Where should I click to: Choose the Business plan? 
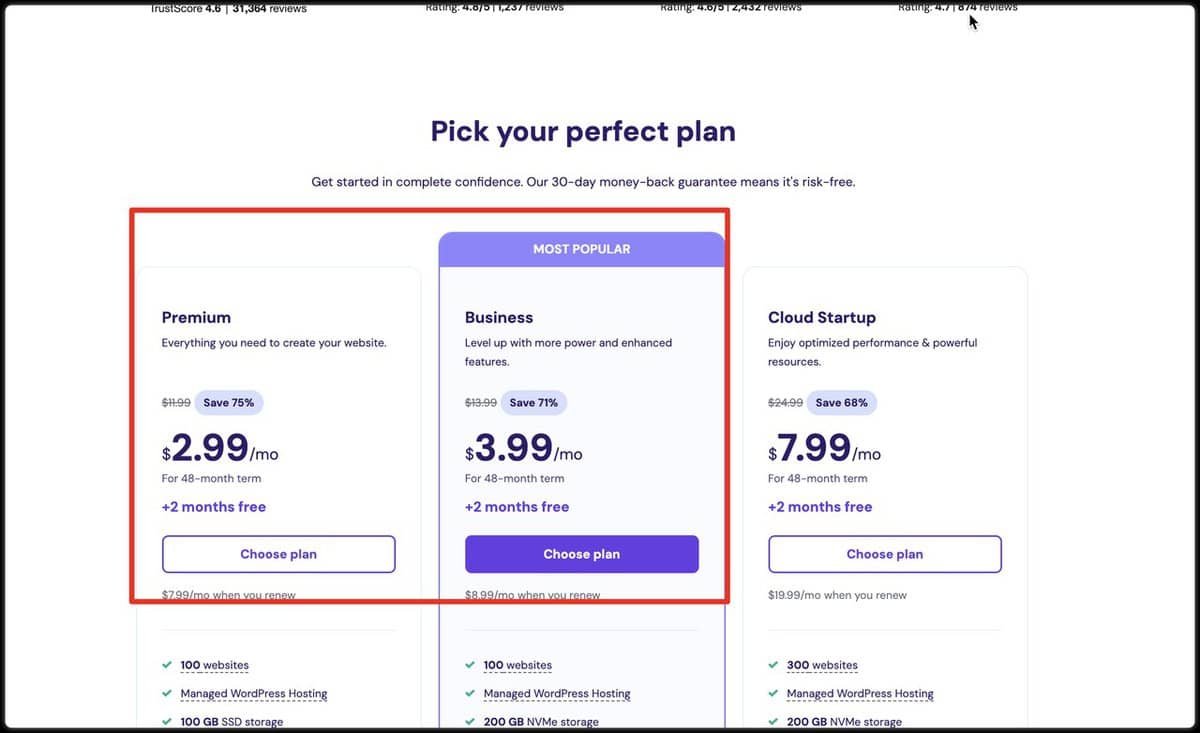pos(581,554)
